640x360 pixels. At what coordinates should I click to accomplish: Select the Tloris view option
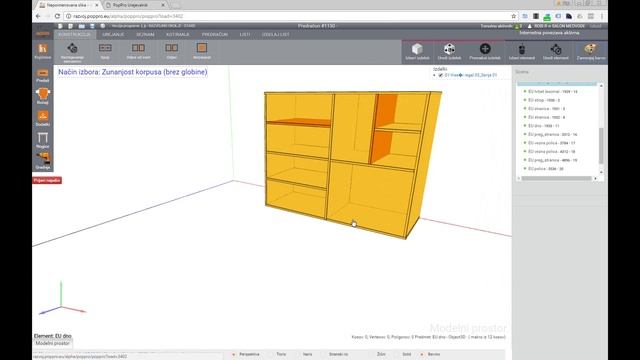click(x=281, y=354)
